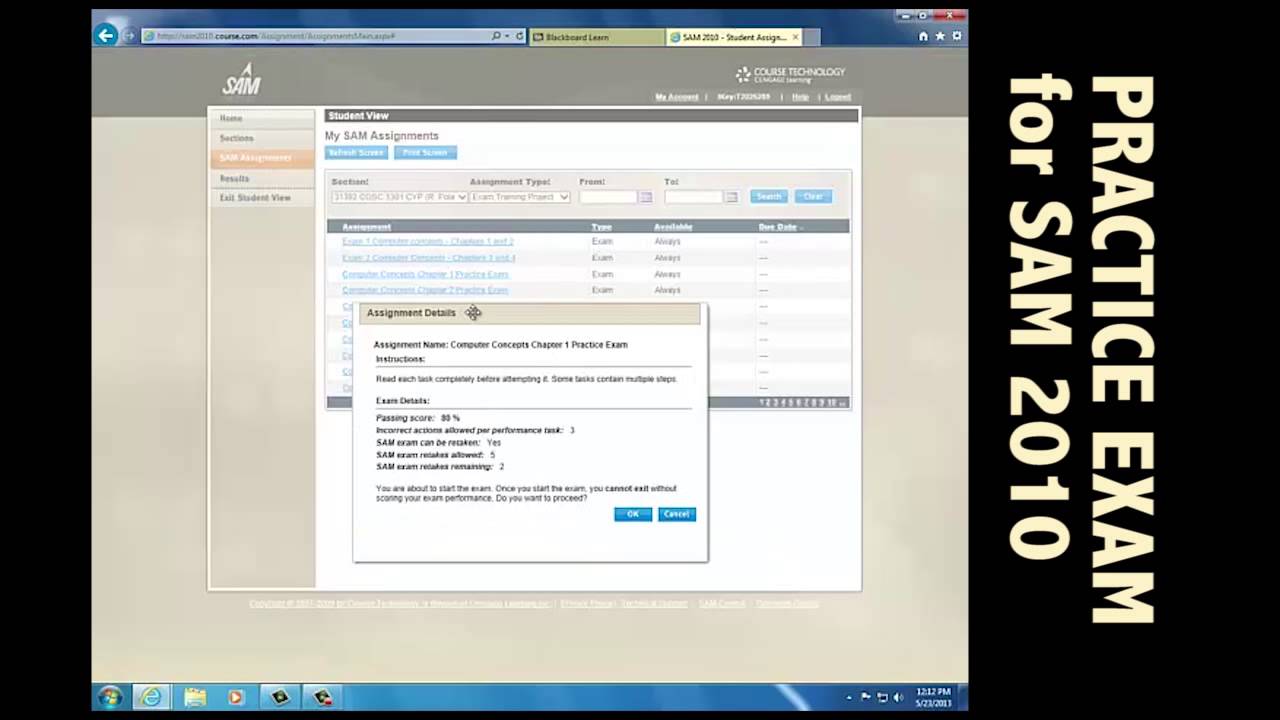Open the My Account link
The height and width of the screenshot is (720, 1280).
coord(677,97)
